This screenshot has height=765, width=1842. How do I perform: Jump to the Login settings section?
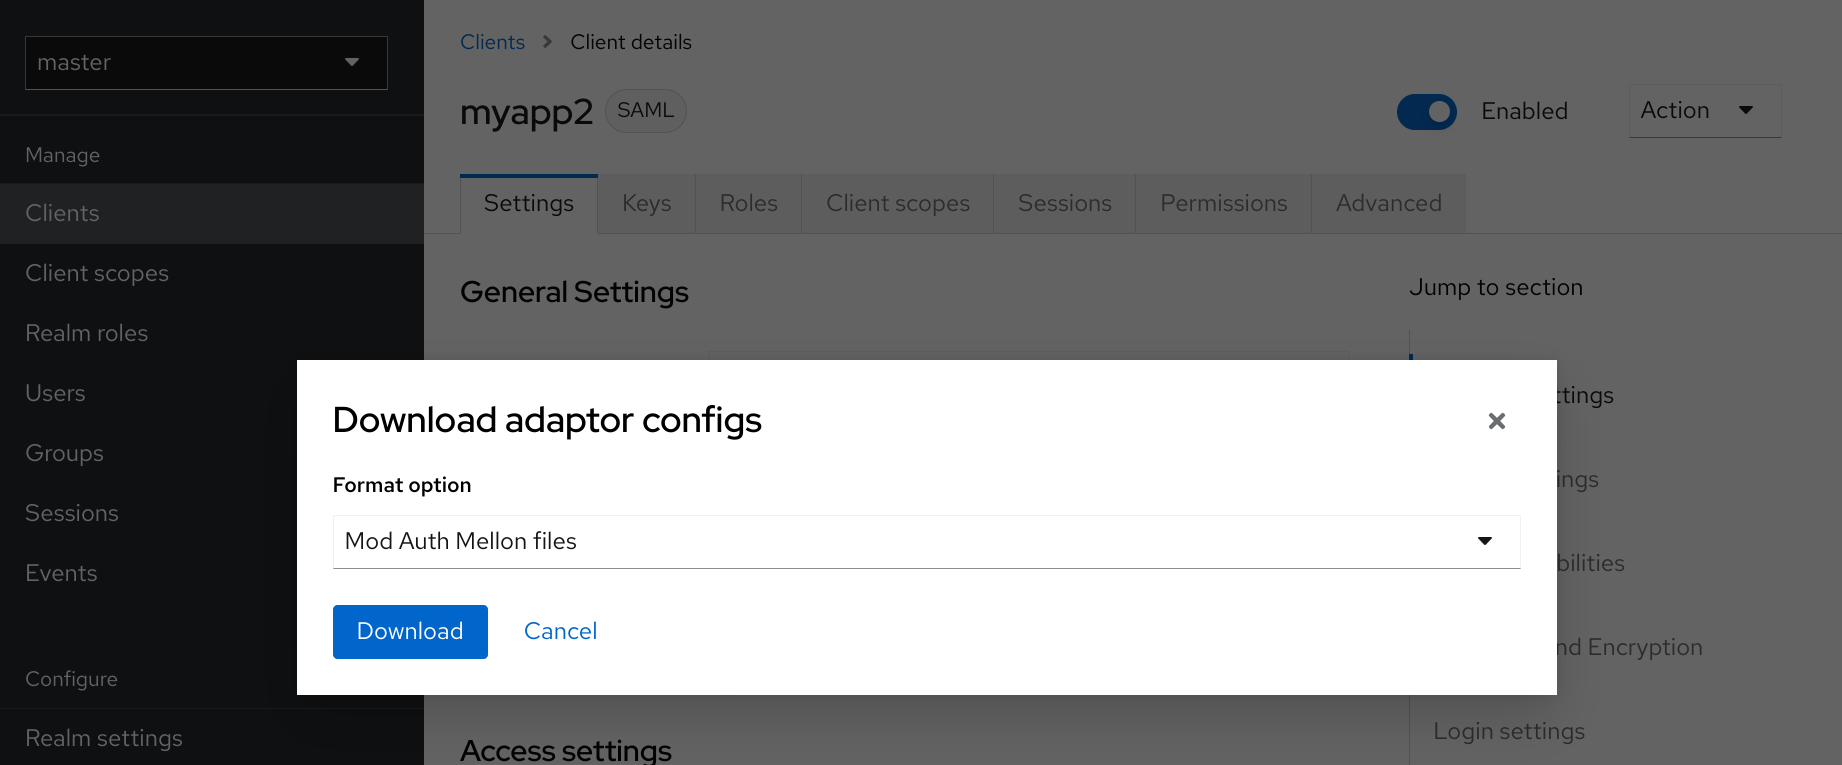pyautogui.click(x=1509, y=731)
